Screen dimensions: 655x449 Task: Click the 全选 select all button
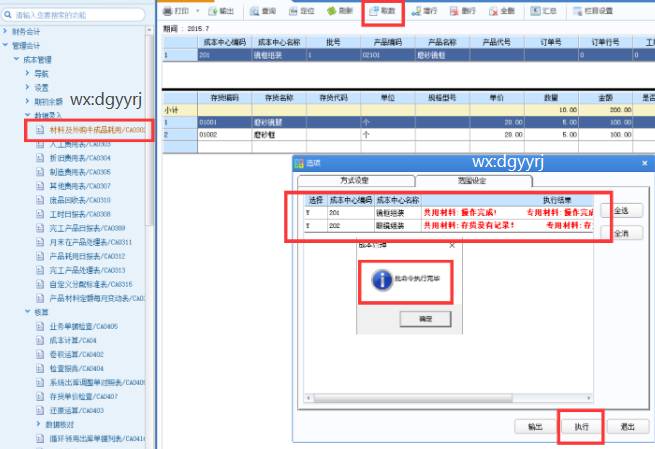622,211
